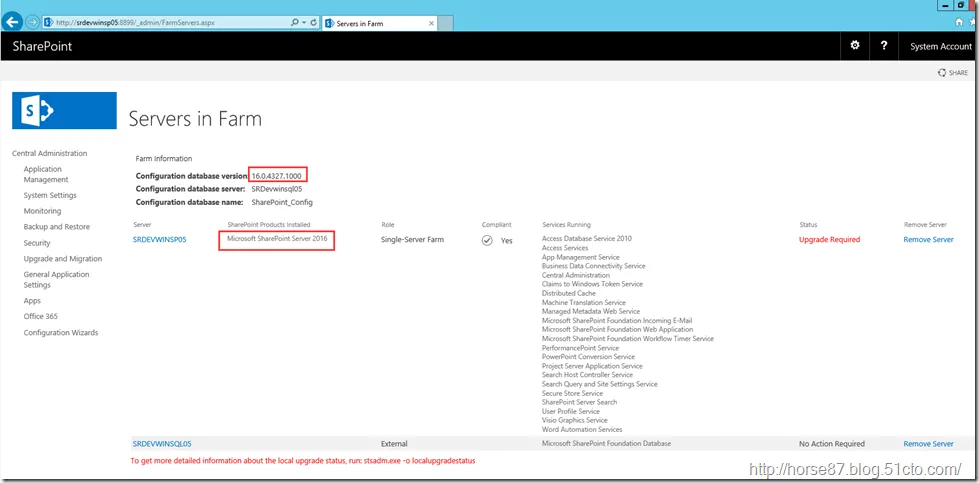Open Apps navigation link
The height and width of the screenshot is (483, 979).
(x=32, y=301)
